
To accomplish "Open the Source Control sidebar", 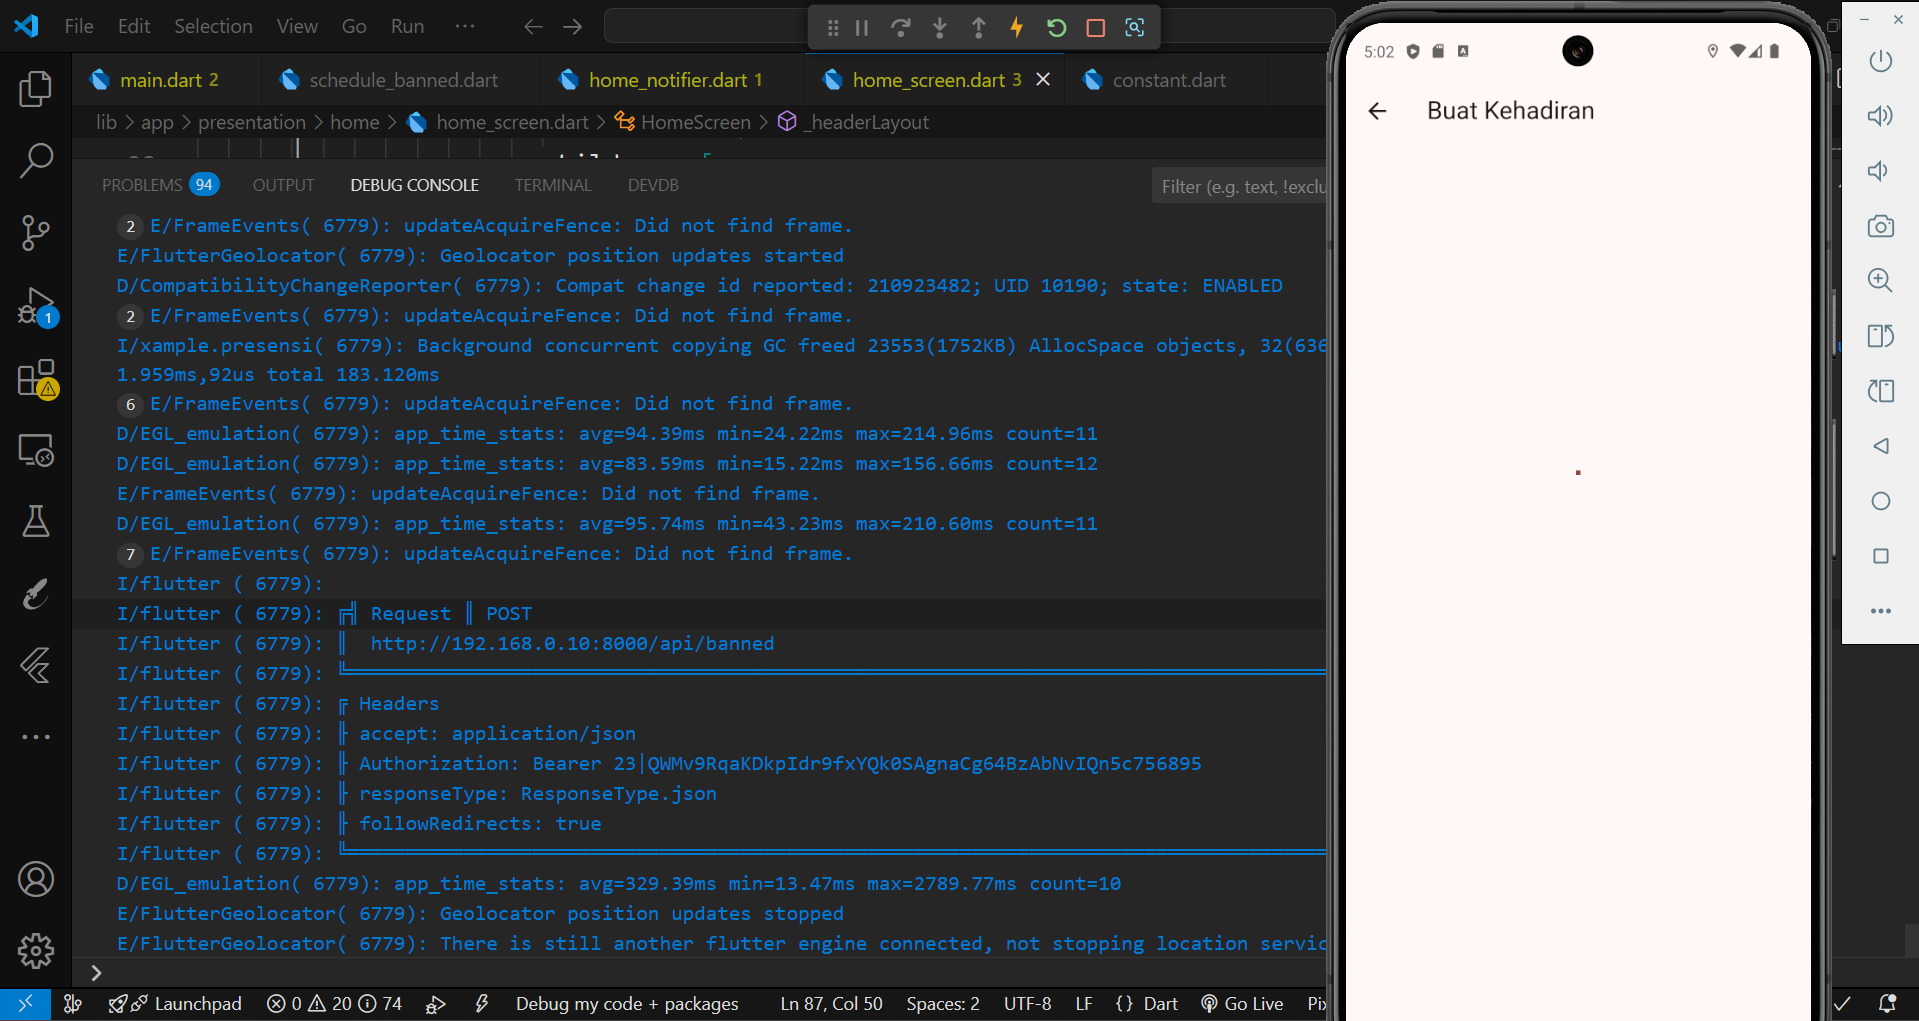I will click(x=36, y=232).
